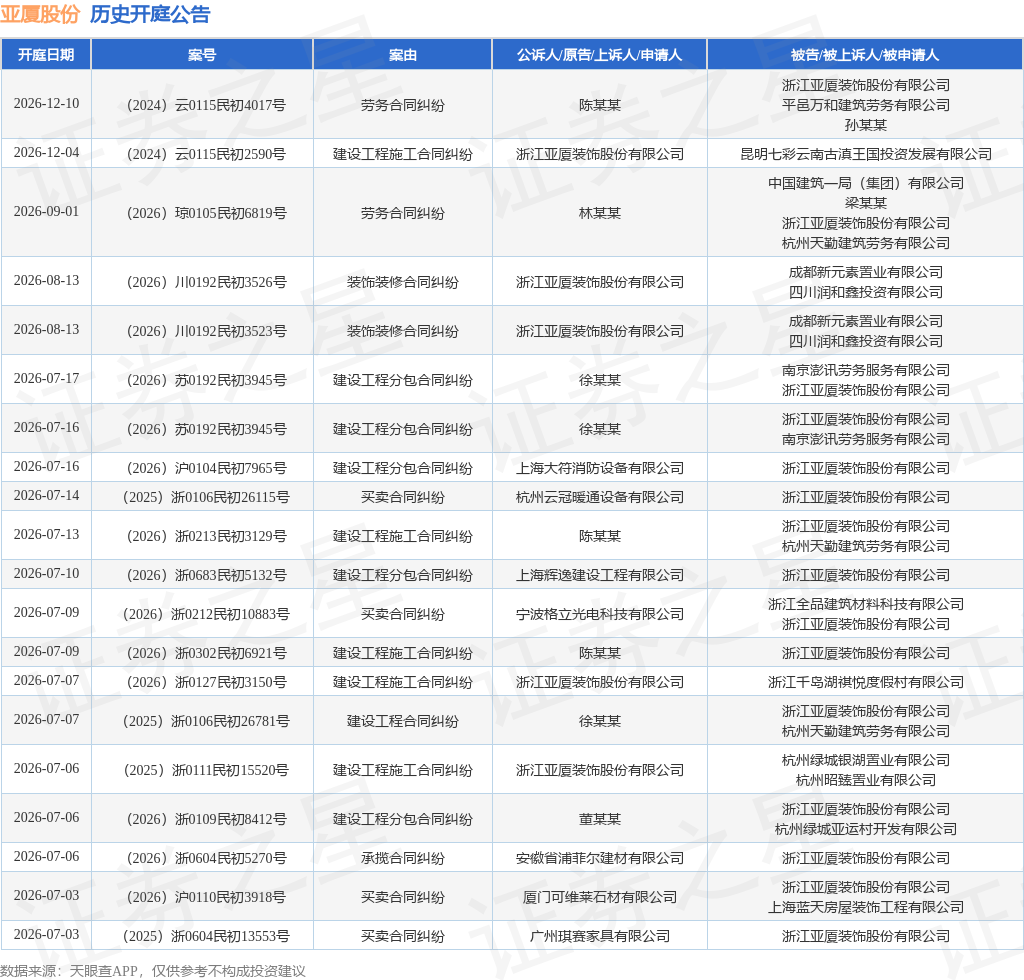Click plaintiff 宁波格立光电科技有限公司
Viewport: 1024px width, 980px height.
click(x=600, y=614)
